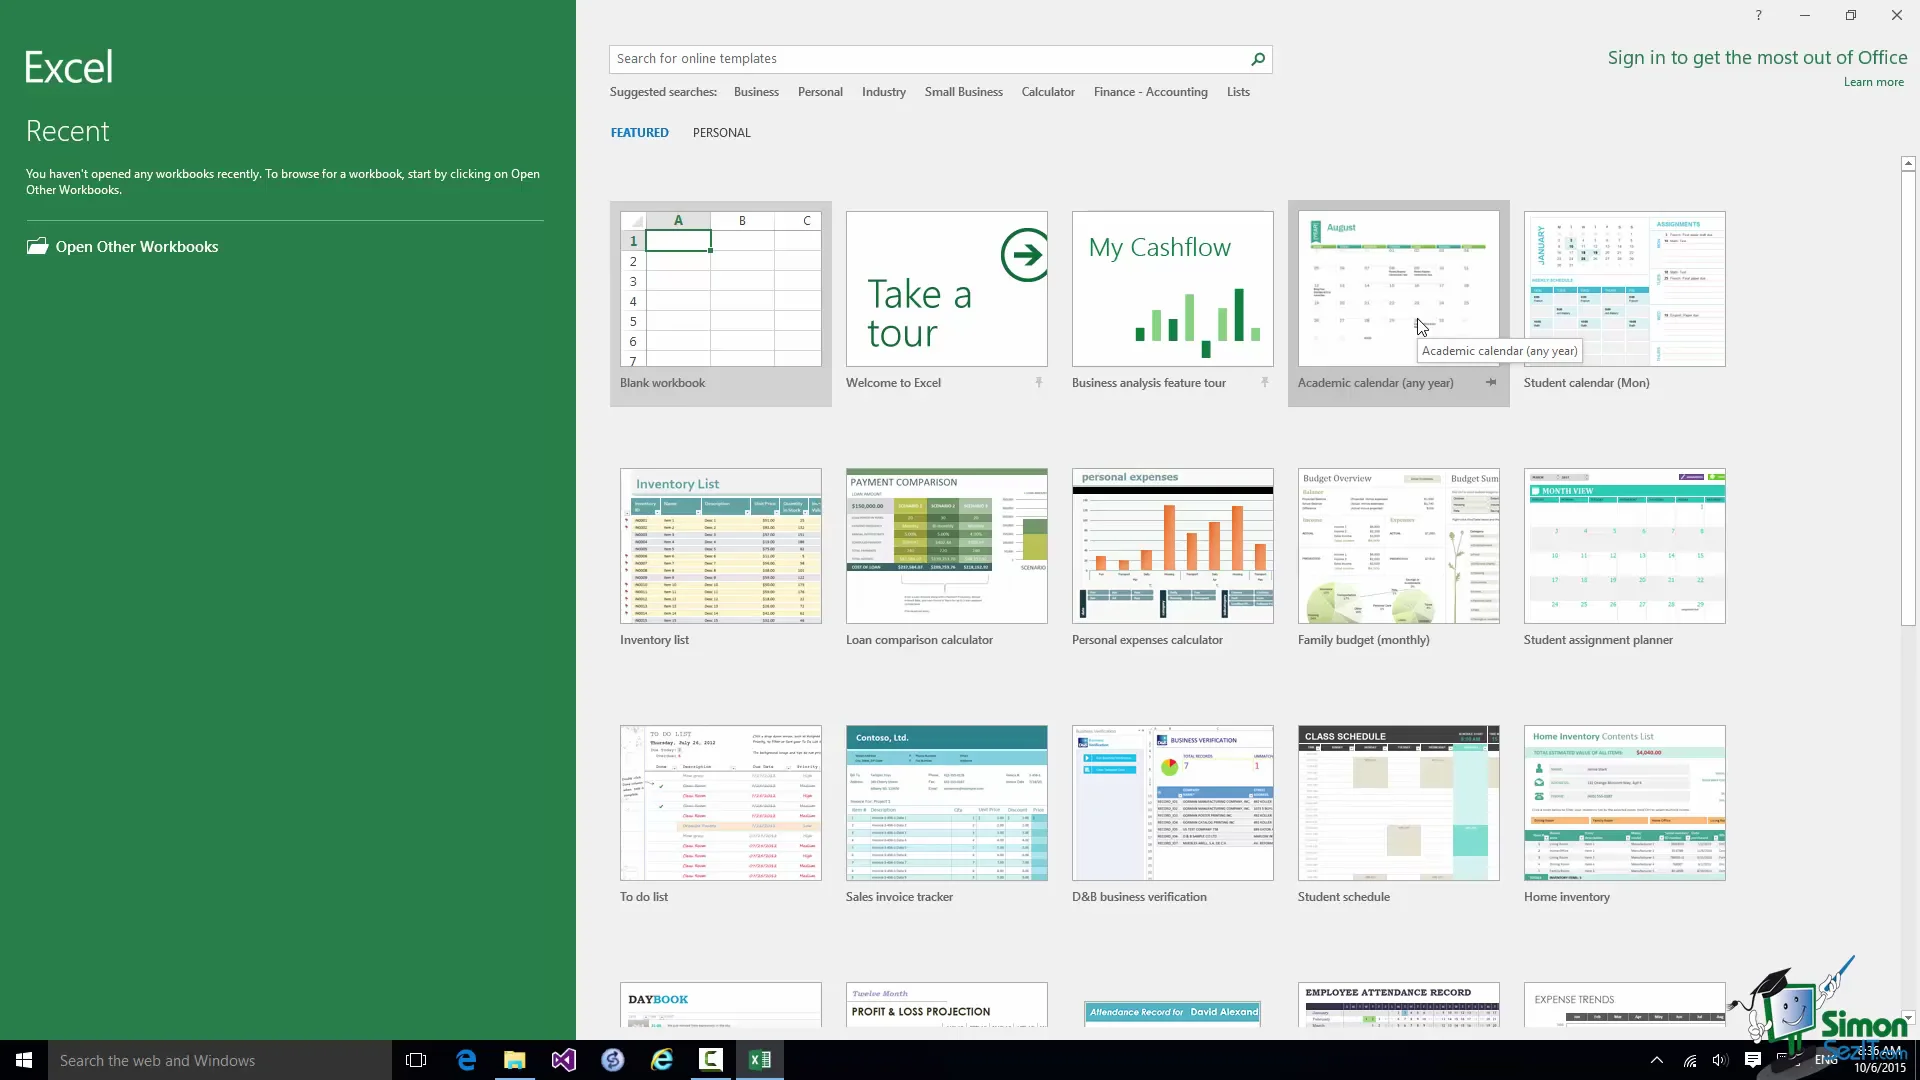Open the Blank workbook thumbnail

coord(720,289)
